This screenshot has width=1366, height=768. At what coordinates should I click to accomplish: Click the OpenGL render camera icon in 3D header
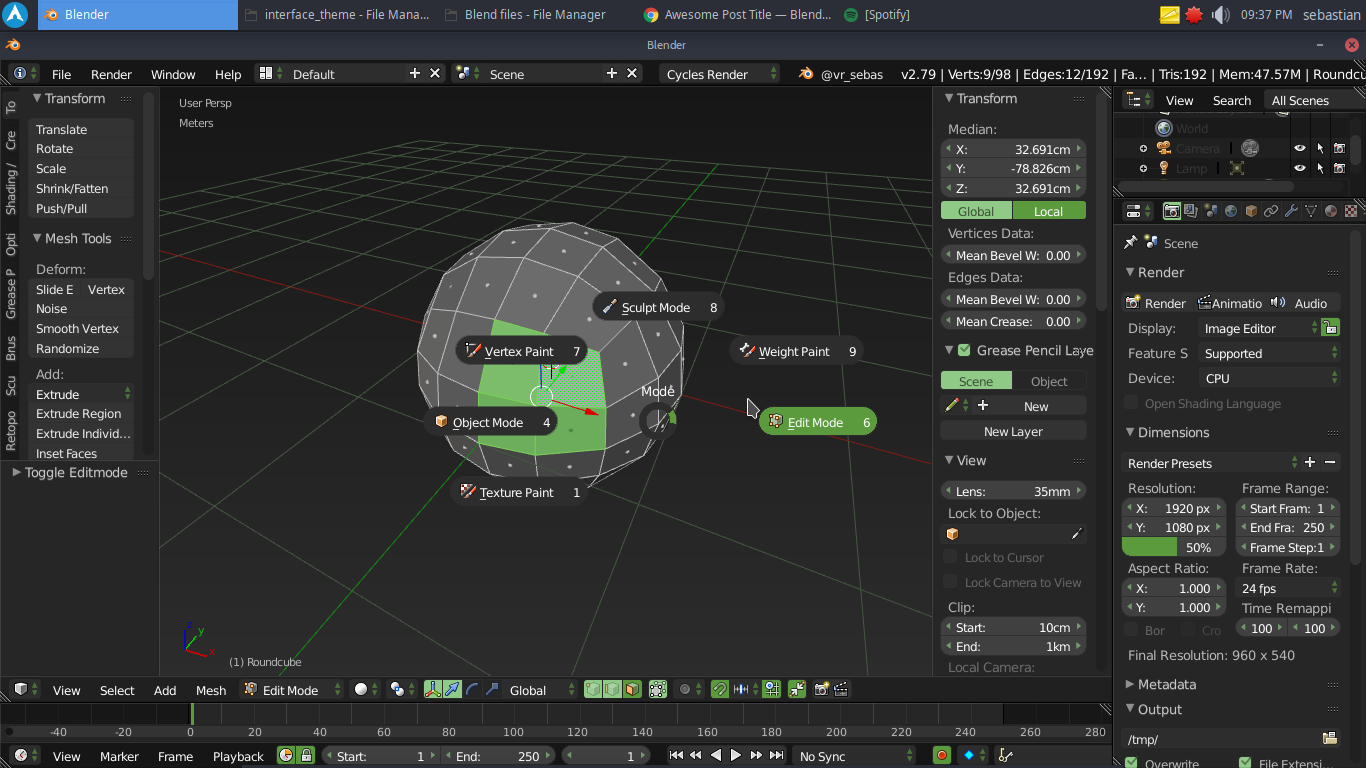pos(821,689)
